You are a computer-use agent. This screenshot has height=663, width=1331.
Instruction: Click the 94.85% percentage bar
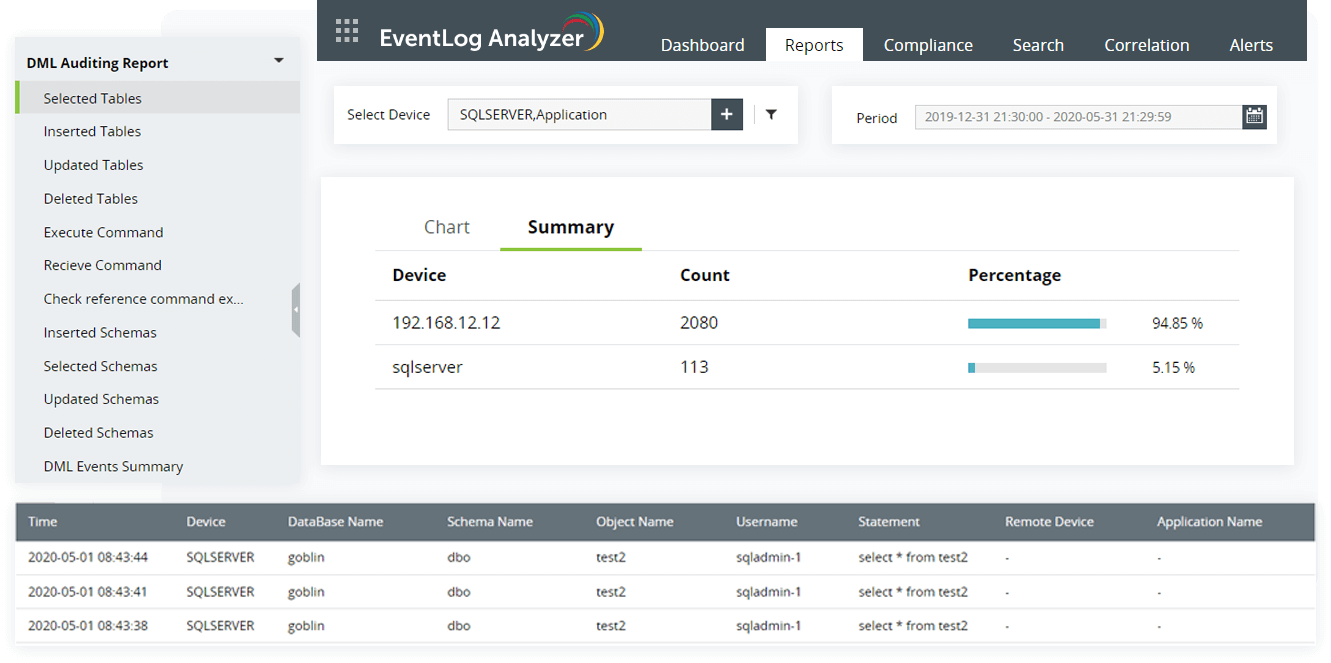coord(1036,324)
